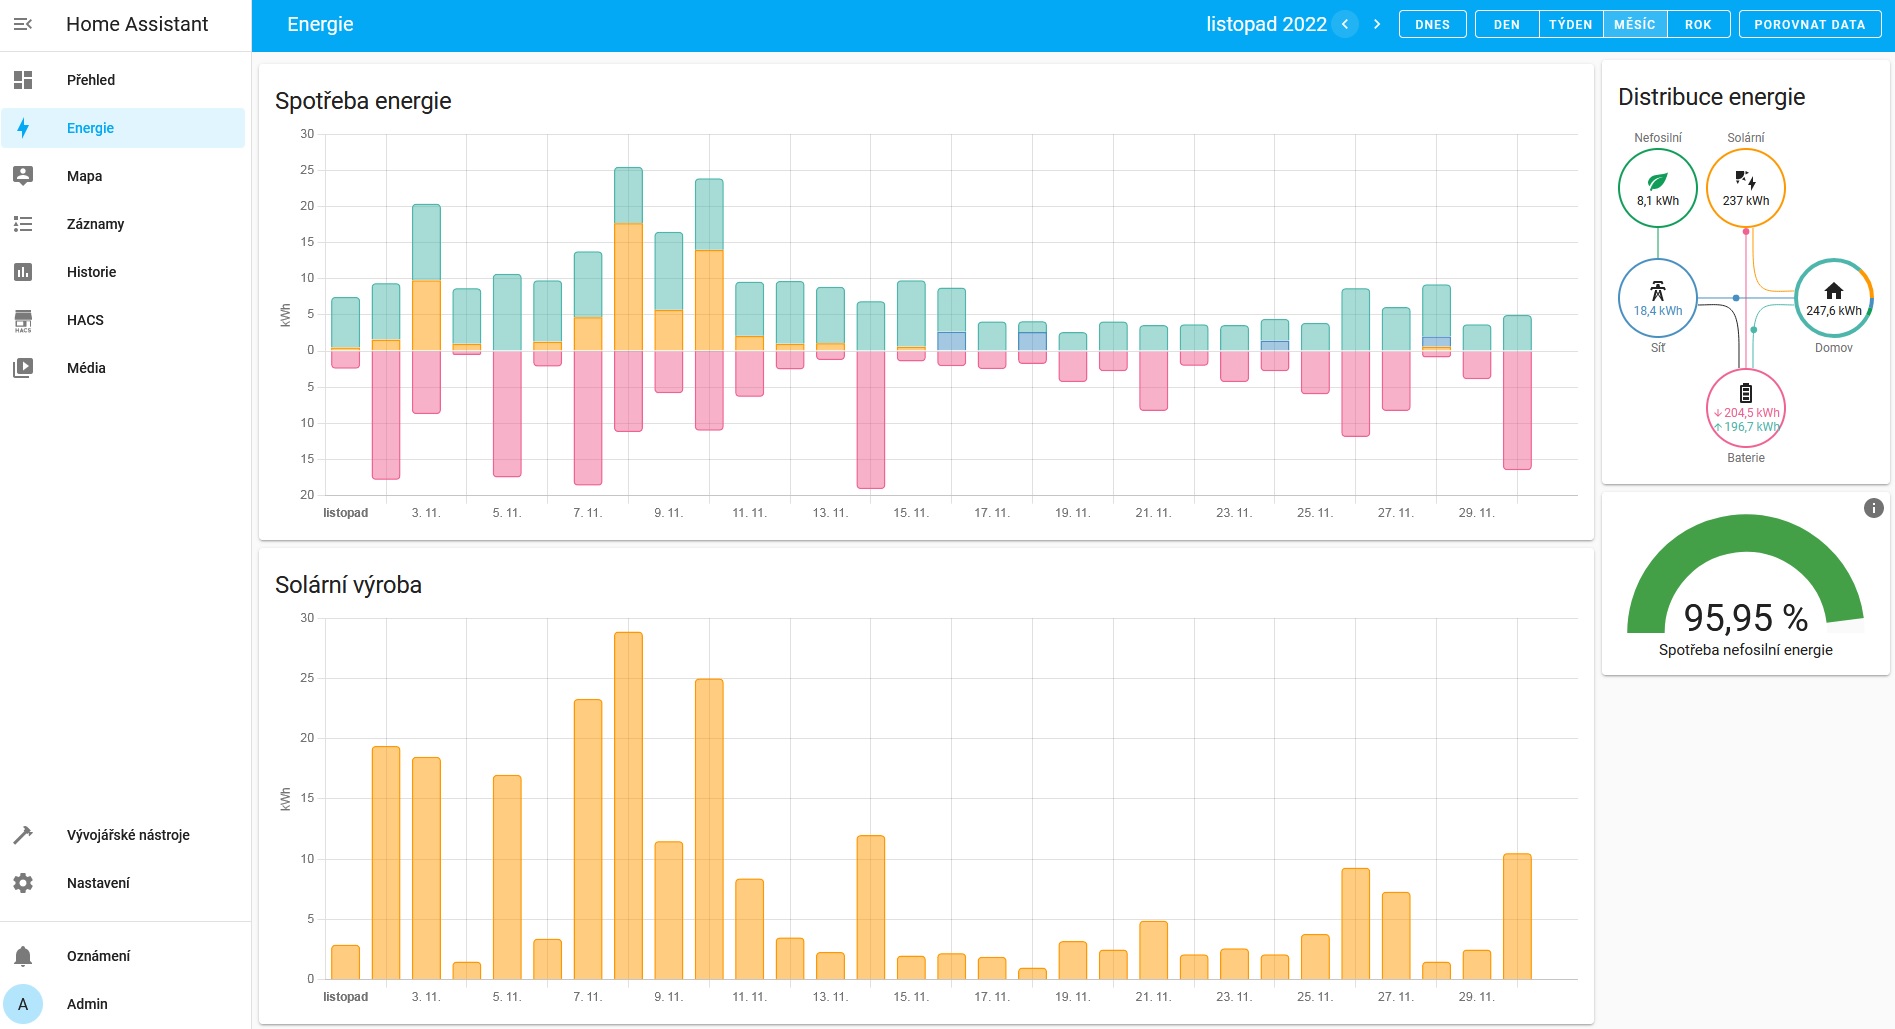This screenshot has width=1895, height=1029.
Task: Select Energie in the sidebar menu
Action: click(x=90, y=128)
